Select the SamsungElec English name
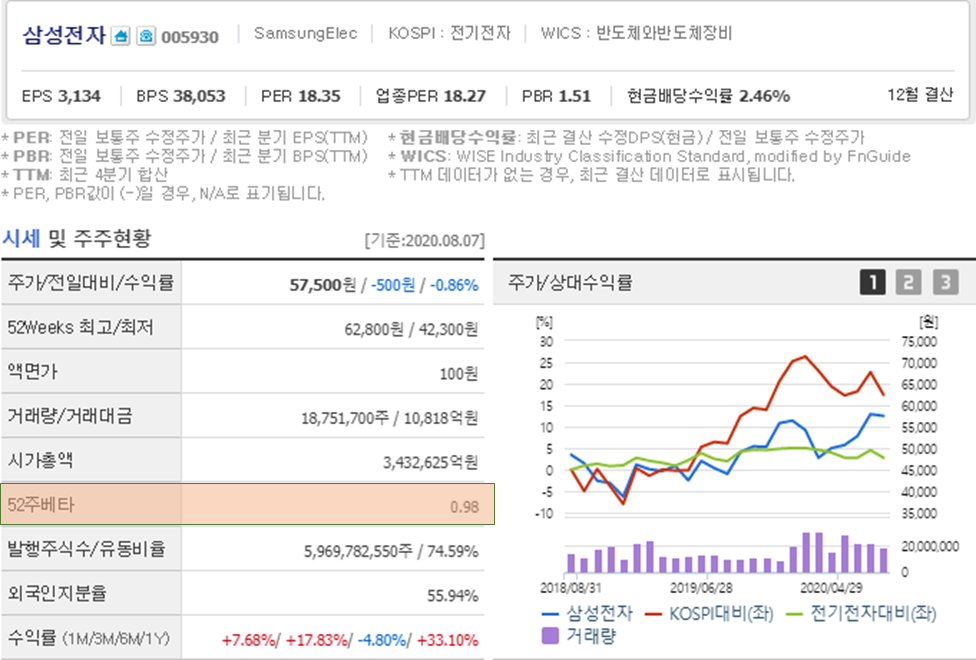The image size is (976, 660). pyautogui.click(x=306, y=33)
